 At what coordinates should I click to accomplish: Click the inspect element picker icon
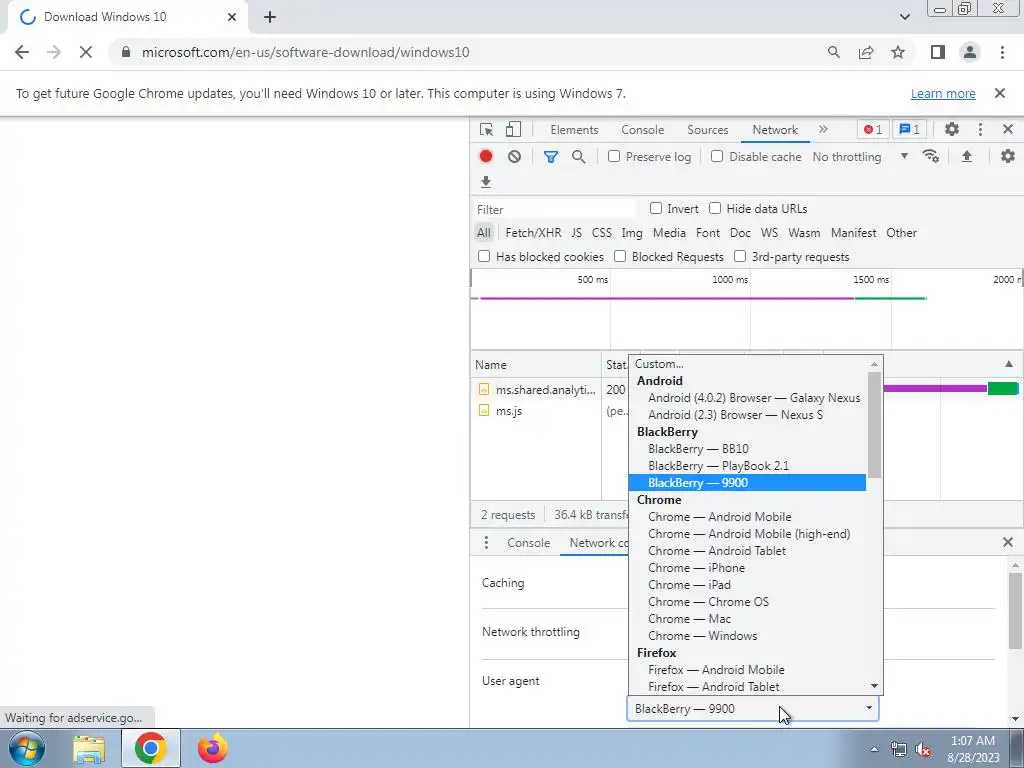pos(486,129)
